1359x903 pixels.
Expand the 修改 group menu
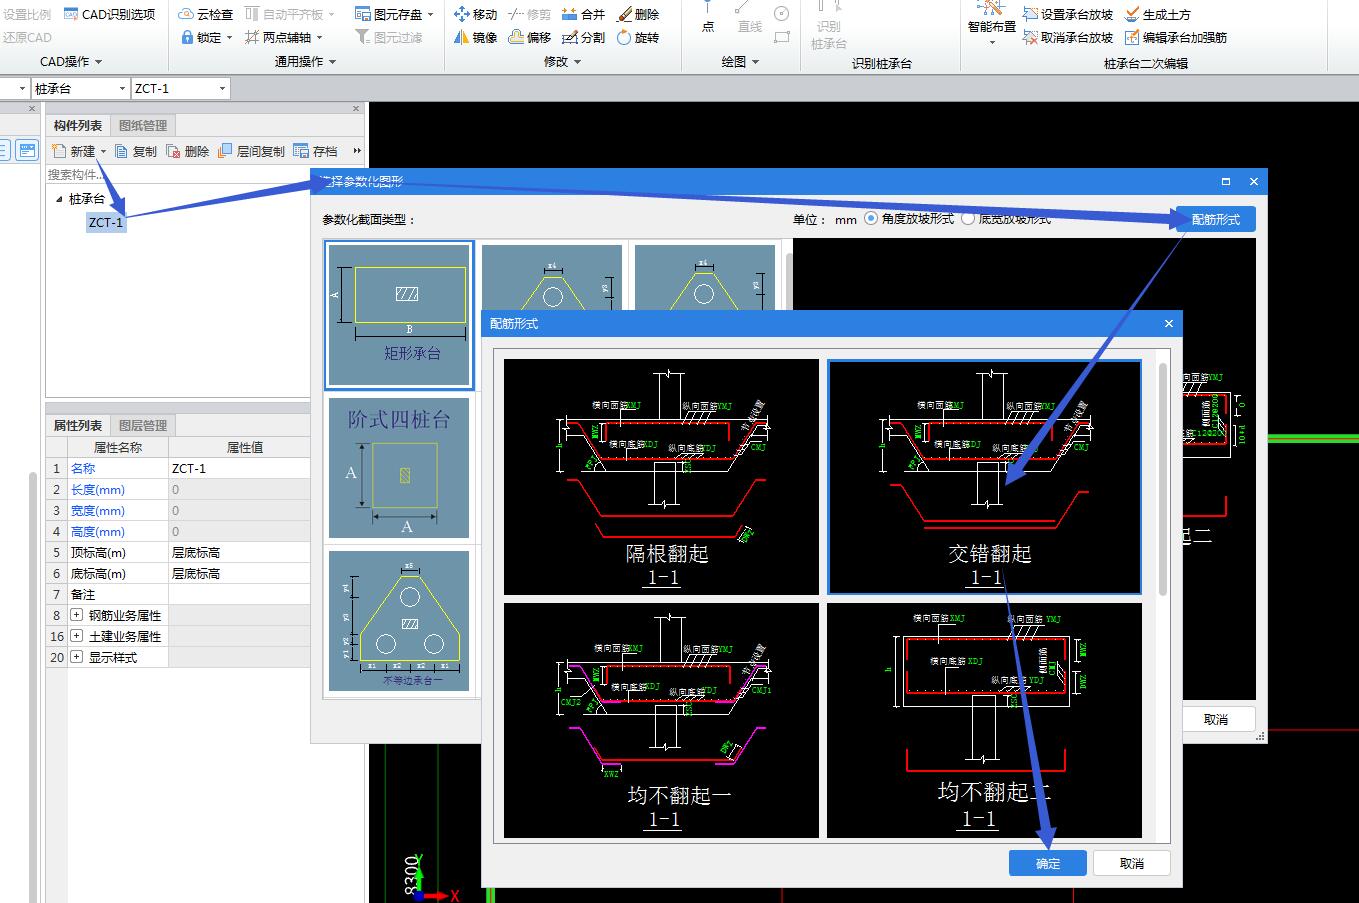[562, 62]
